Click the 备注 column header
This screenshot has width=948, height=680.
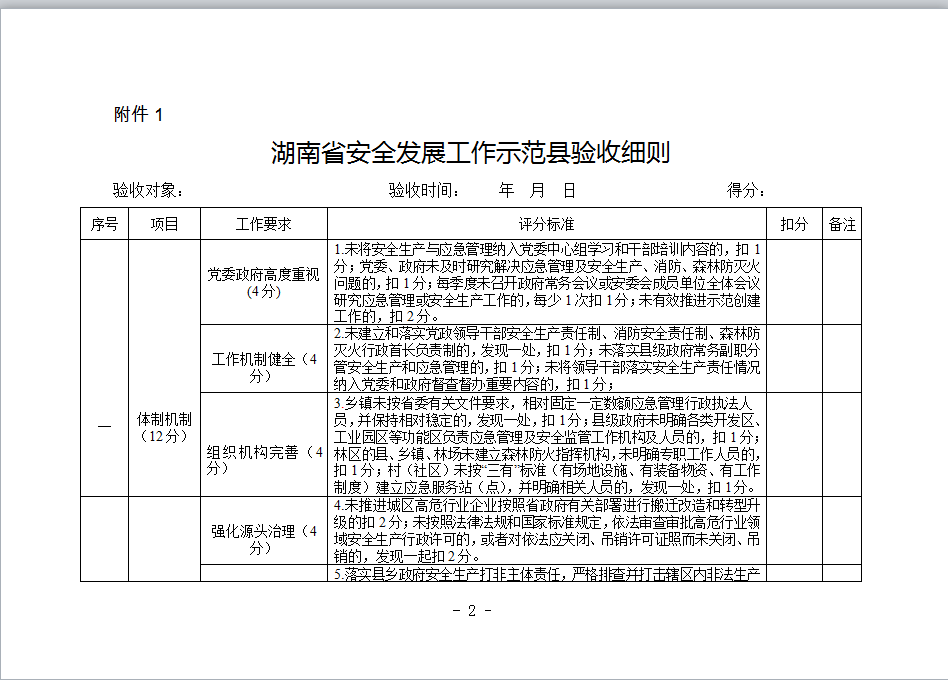(x=842, y=224)
